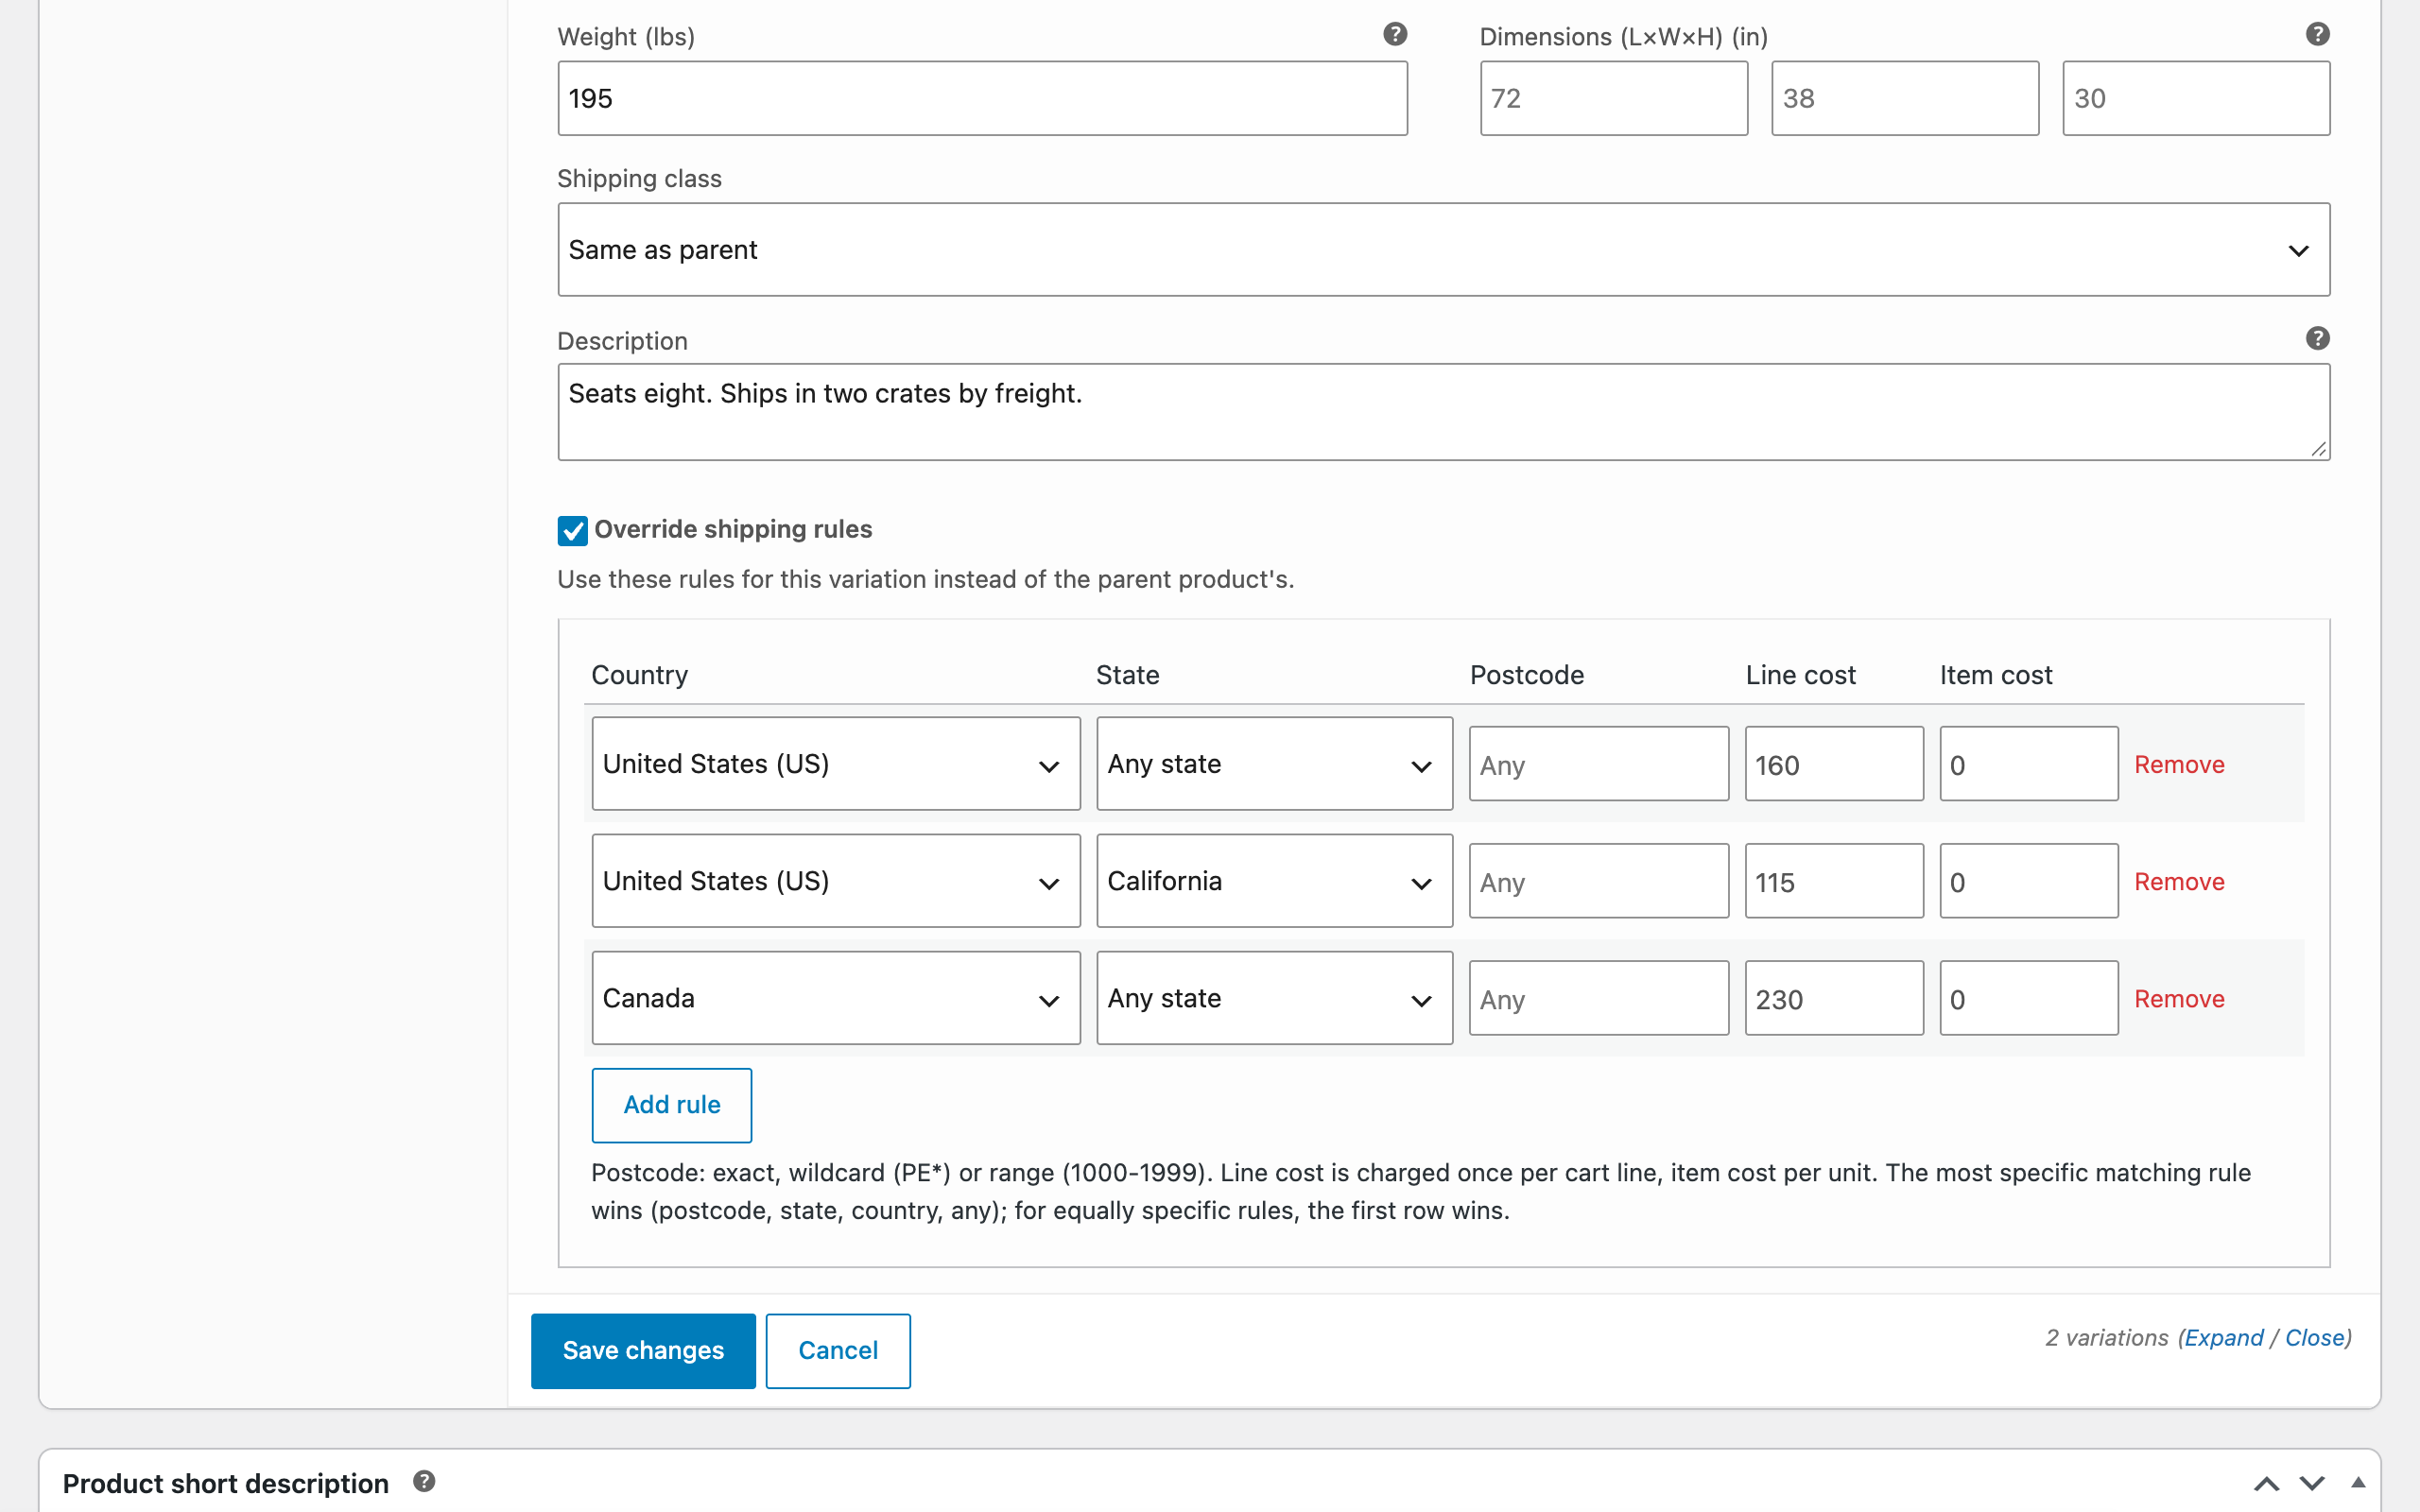2420x1512 pixels.
Task: Click the Add rule button
Action: pos(672,1105)
